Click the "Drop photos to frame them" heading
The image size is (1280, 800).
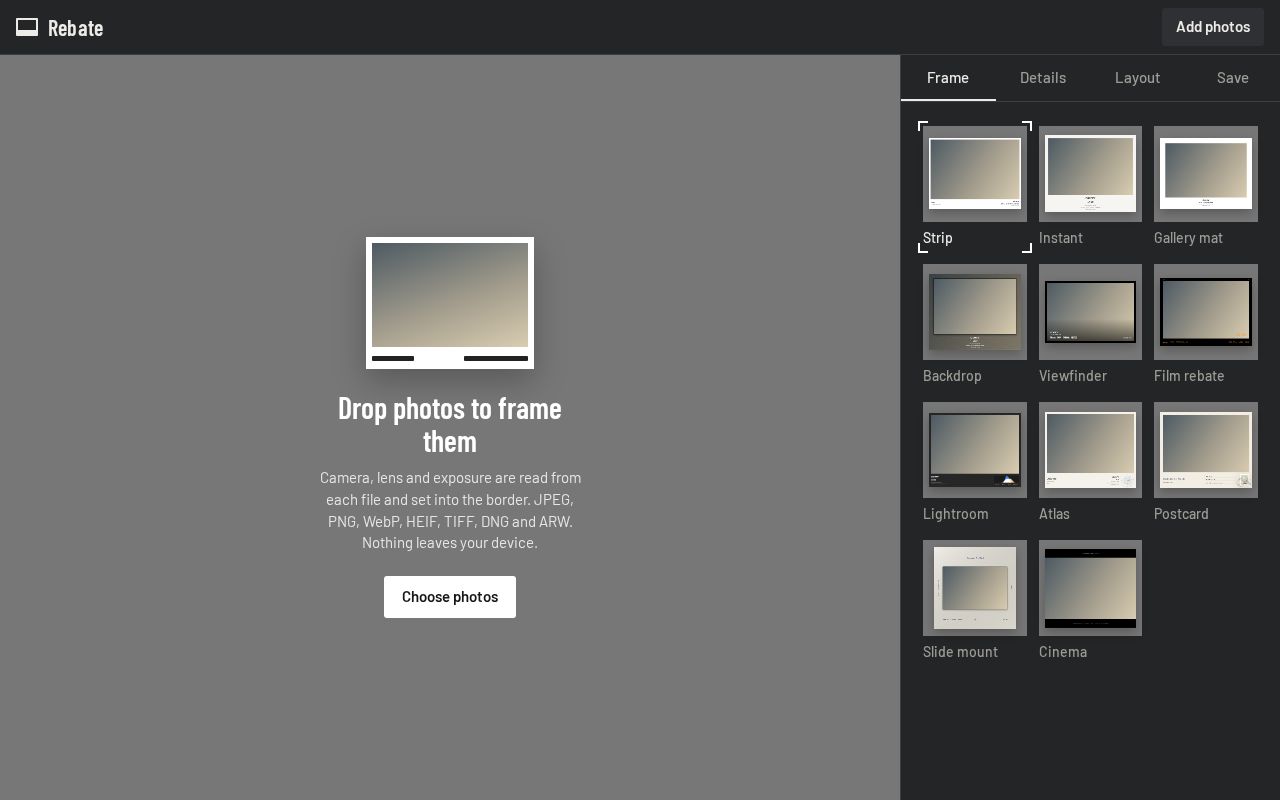(x=450, y=424)
